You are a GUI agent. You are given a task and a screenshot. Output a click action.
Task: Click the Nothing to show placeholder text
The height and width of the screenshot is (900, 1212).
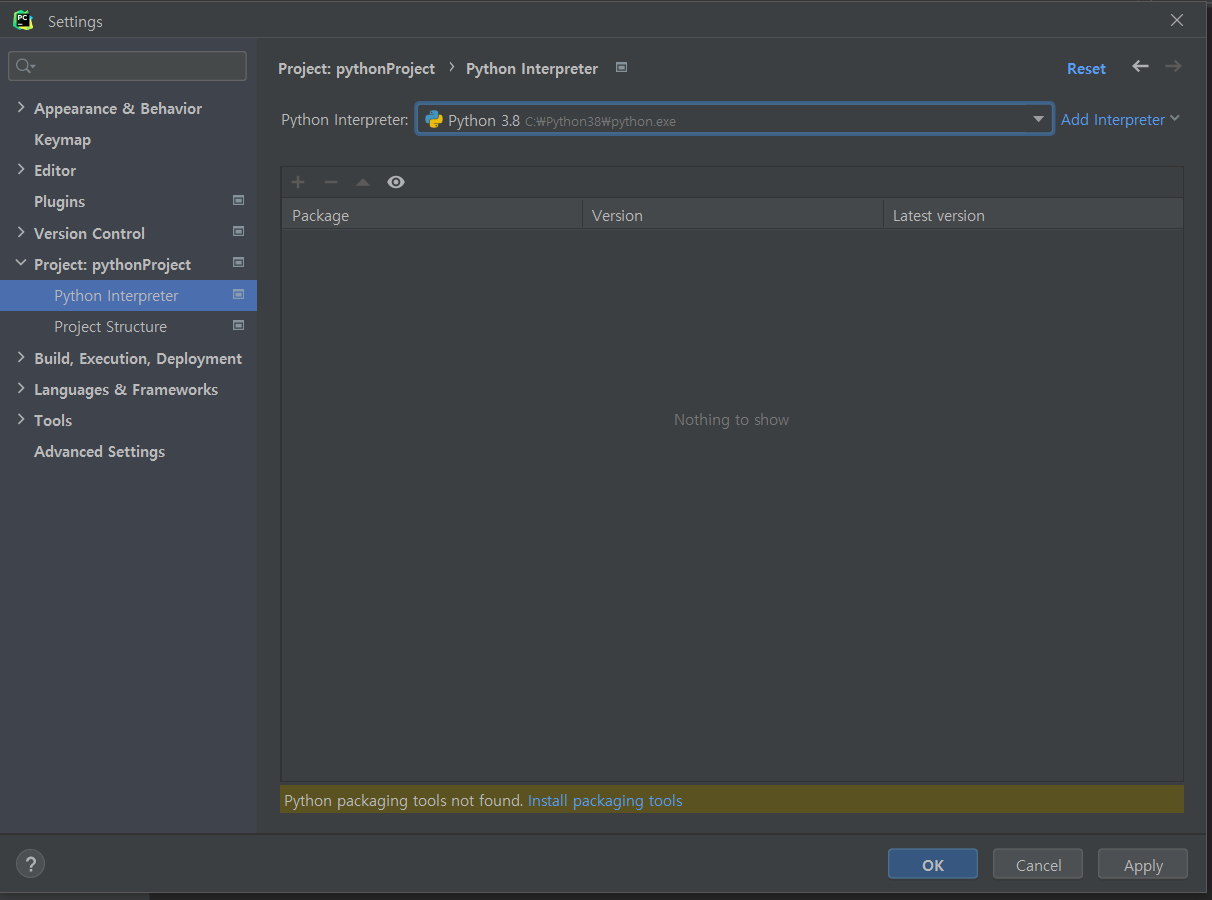731,420
